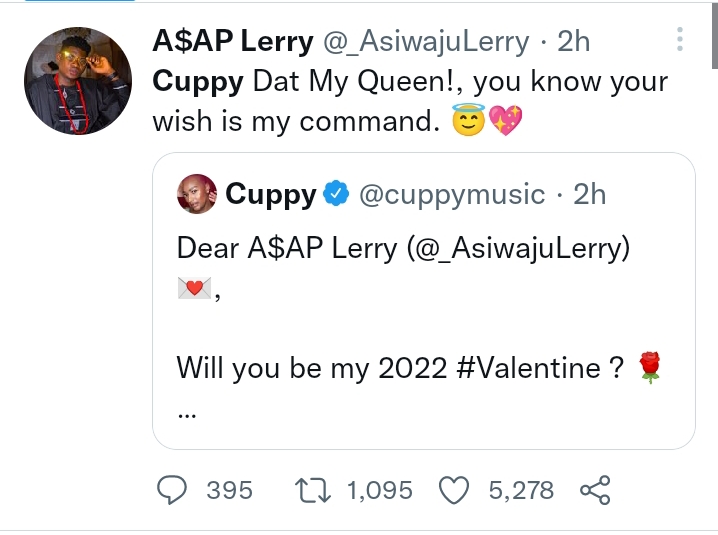
Task: Click Cuppy's blue verified badge
Action: click(x=336, y=194)
